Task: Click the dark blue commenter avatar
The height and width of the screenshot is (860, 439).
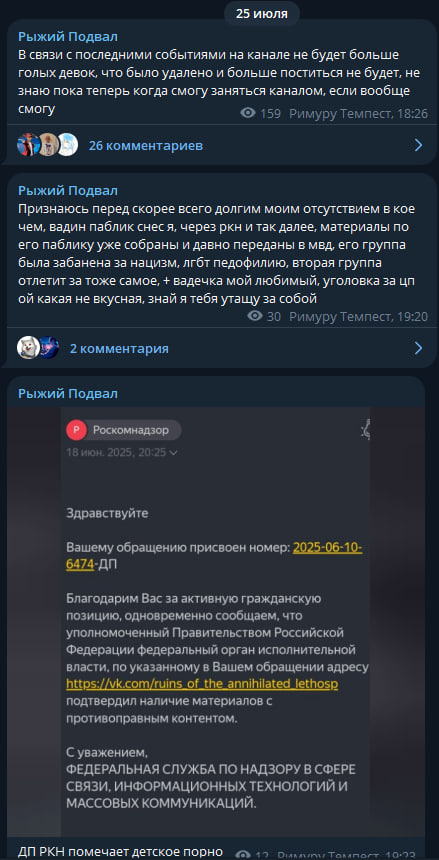Action: [x=48, y=348]
